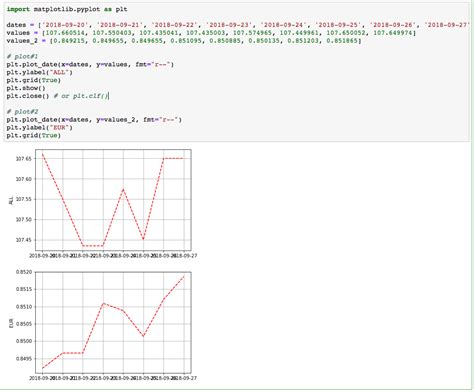Click the 107.60 tick on ALL plot
The height and width of the screenshot is (392, 474).
tap(24, 179)
